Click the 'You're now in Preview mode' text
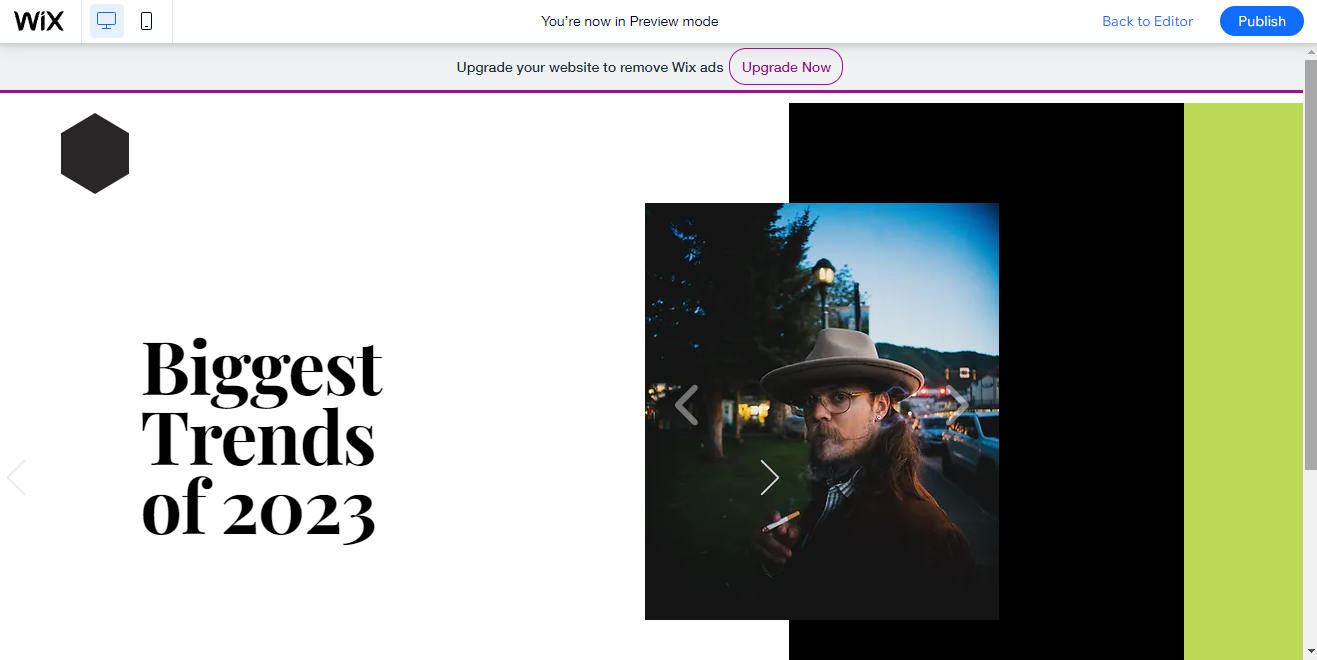 click(630, 21)
